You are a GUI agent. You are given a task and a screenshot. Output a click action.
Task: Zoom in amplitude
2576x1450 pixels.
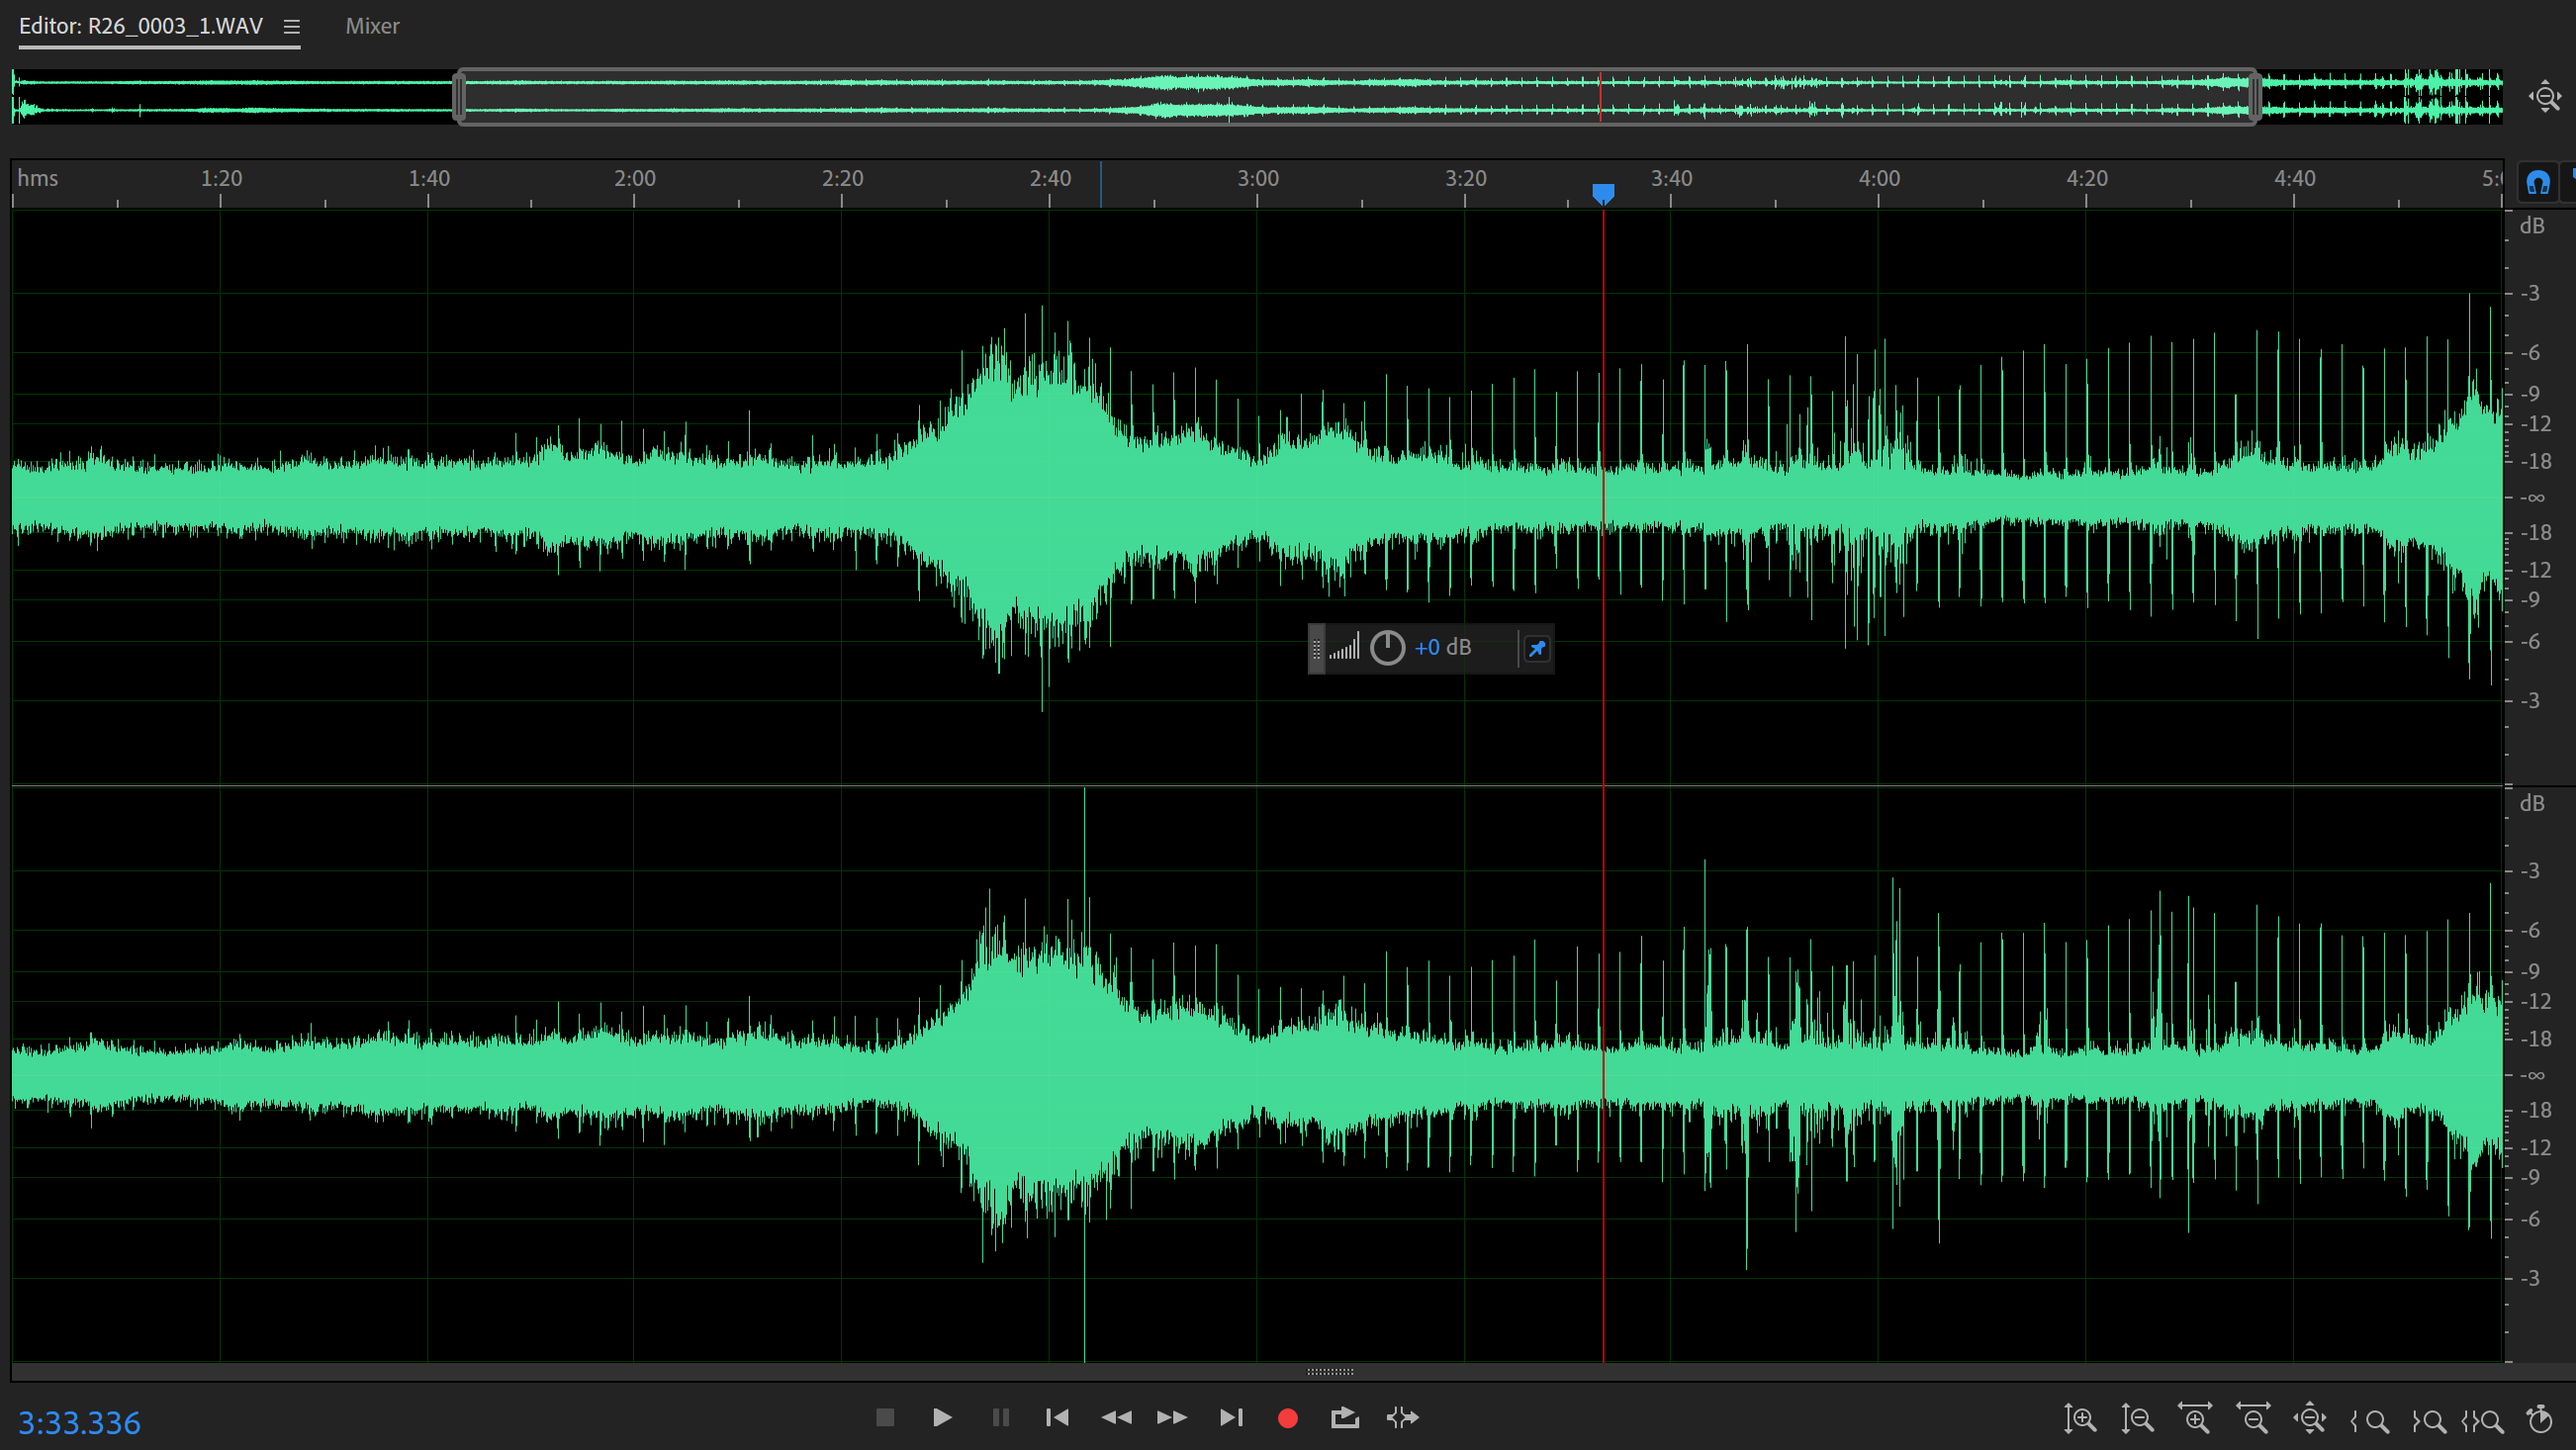point(2080,1419)
